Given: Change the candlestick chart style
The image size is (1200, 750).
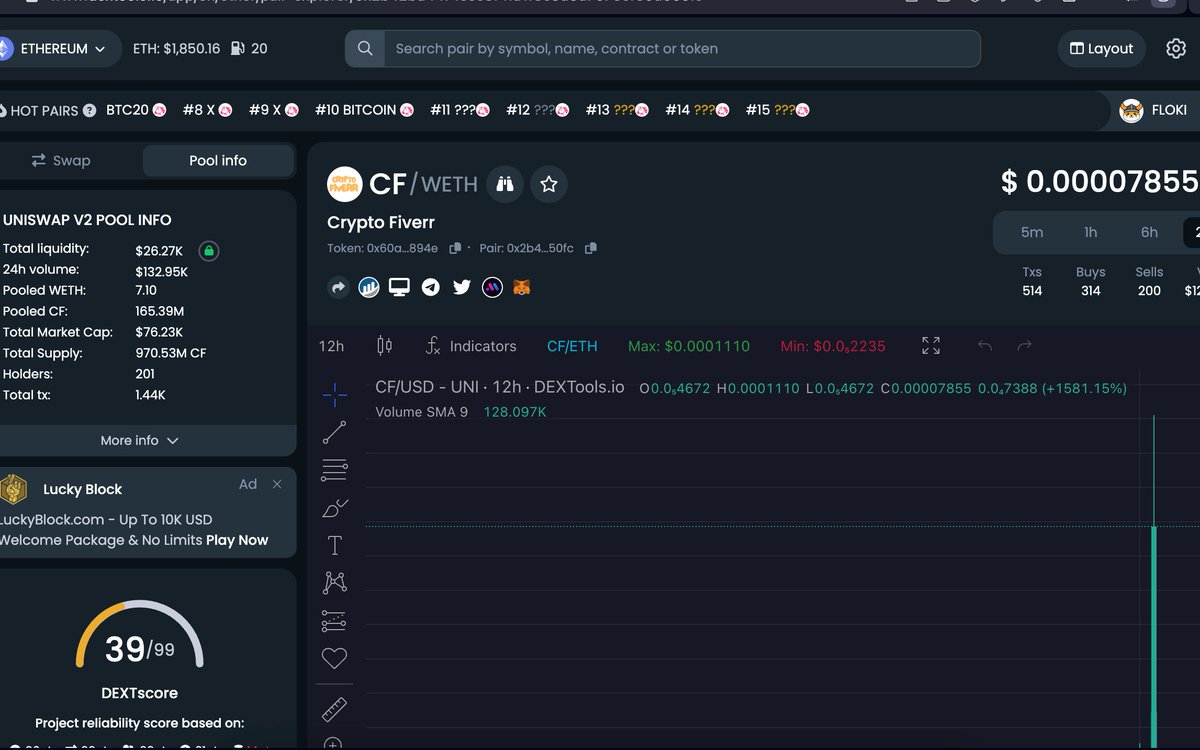Looking at the screenshot, I should pos(384,346).
